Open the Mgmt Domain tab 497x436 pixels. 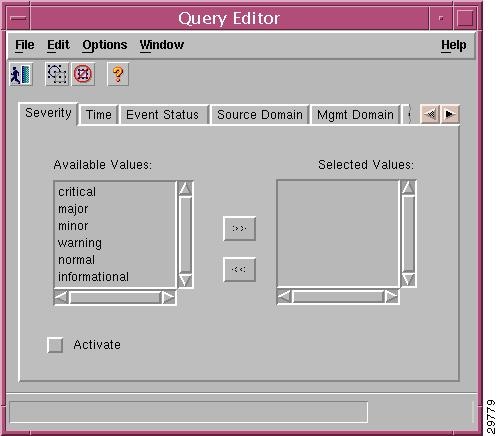click(355, 115)
